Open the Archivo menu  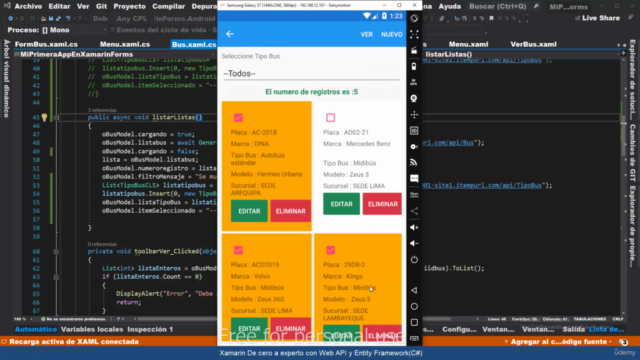click(x=28, y=7)
